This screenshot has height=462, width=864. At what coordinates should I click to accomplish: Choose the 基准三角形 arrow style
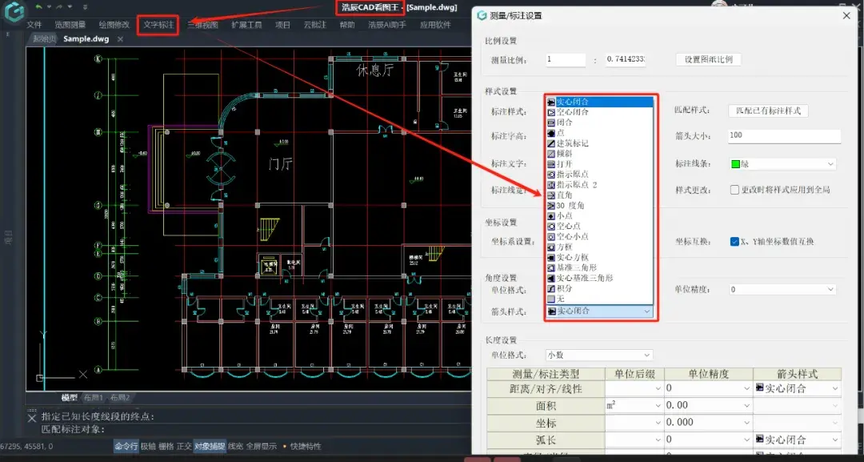(600, 267)
